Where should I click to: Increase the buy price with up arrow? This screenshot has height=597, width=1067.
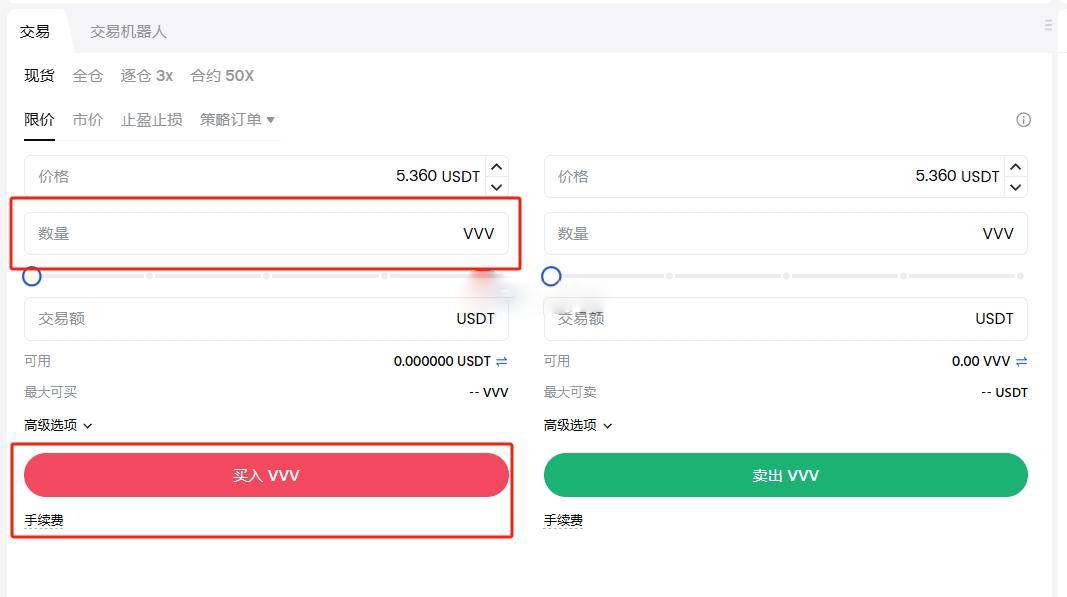[497, 166]
